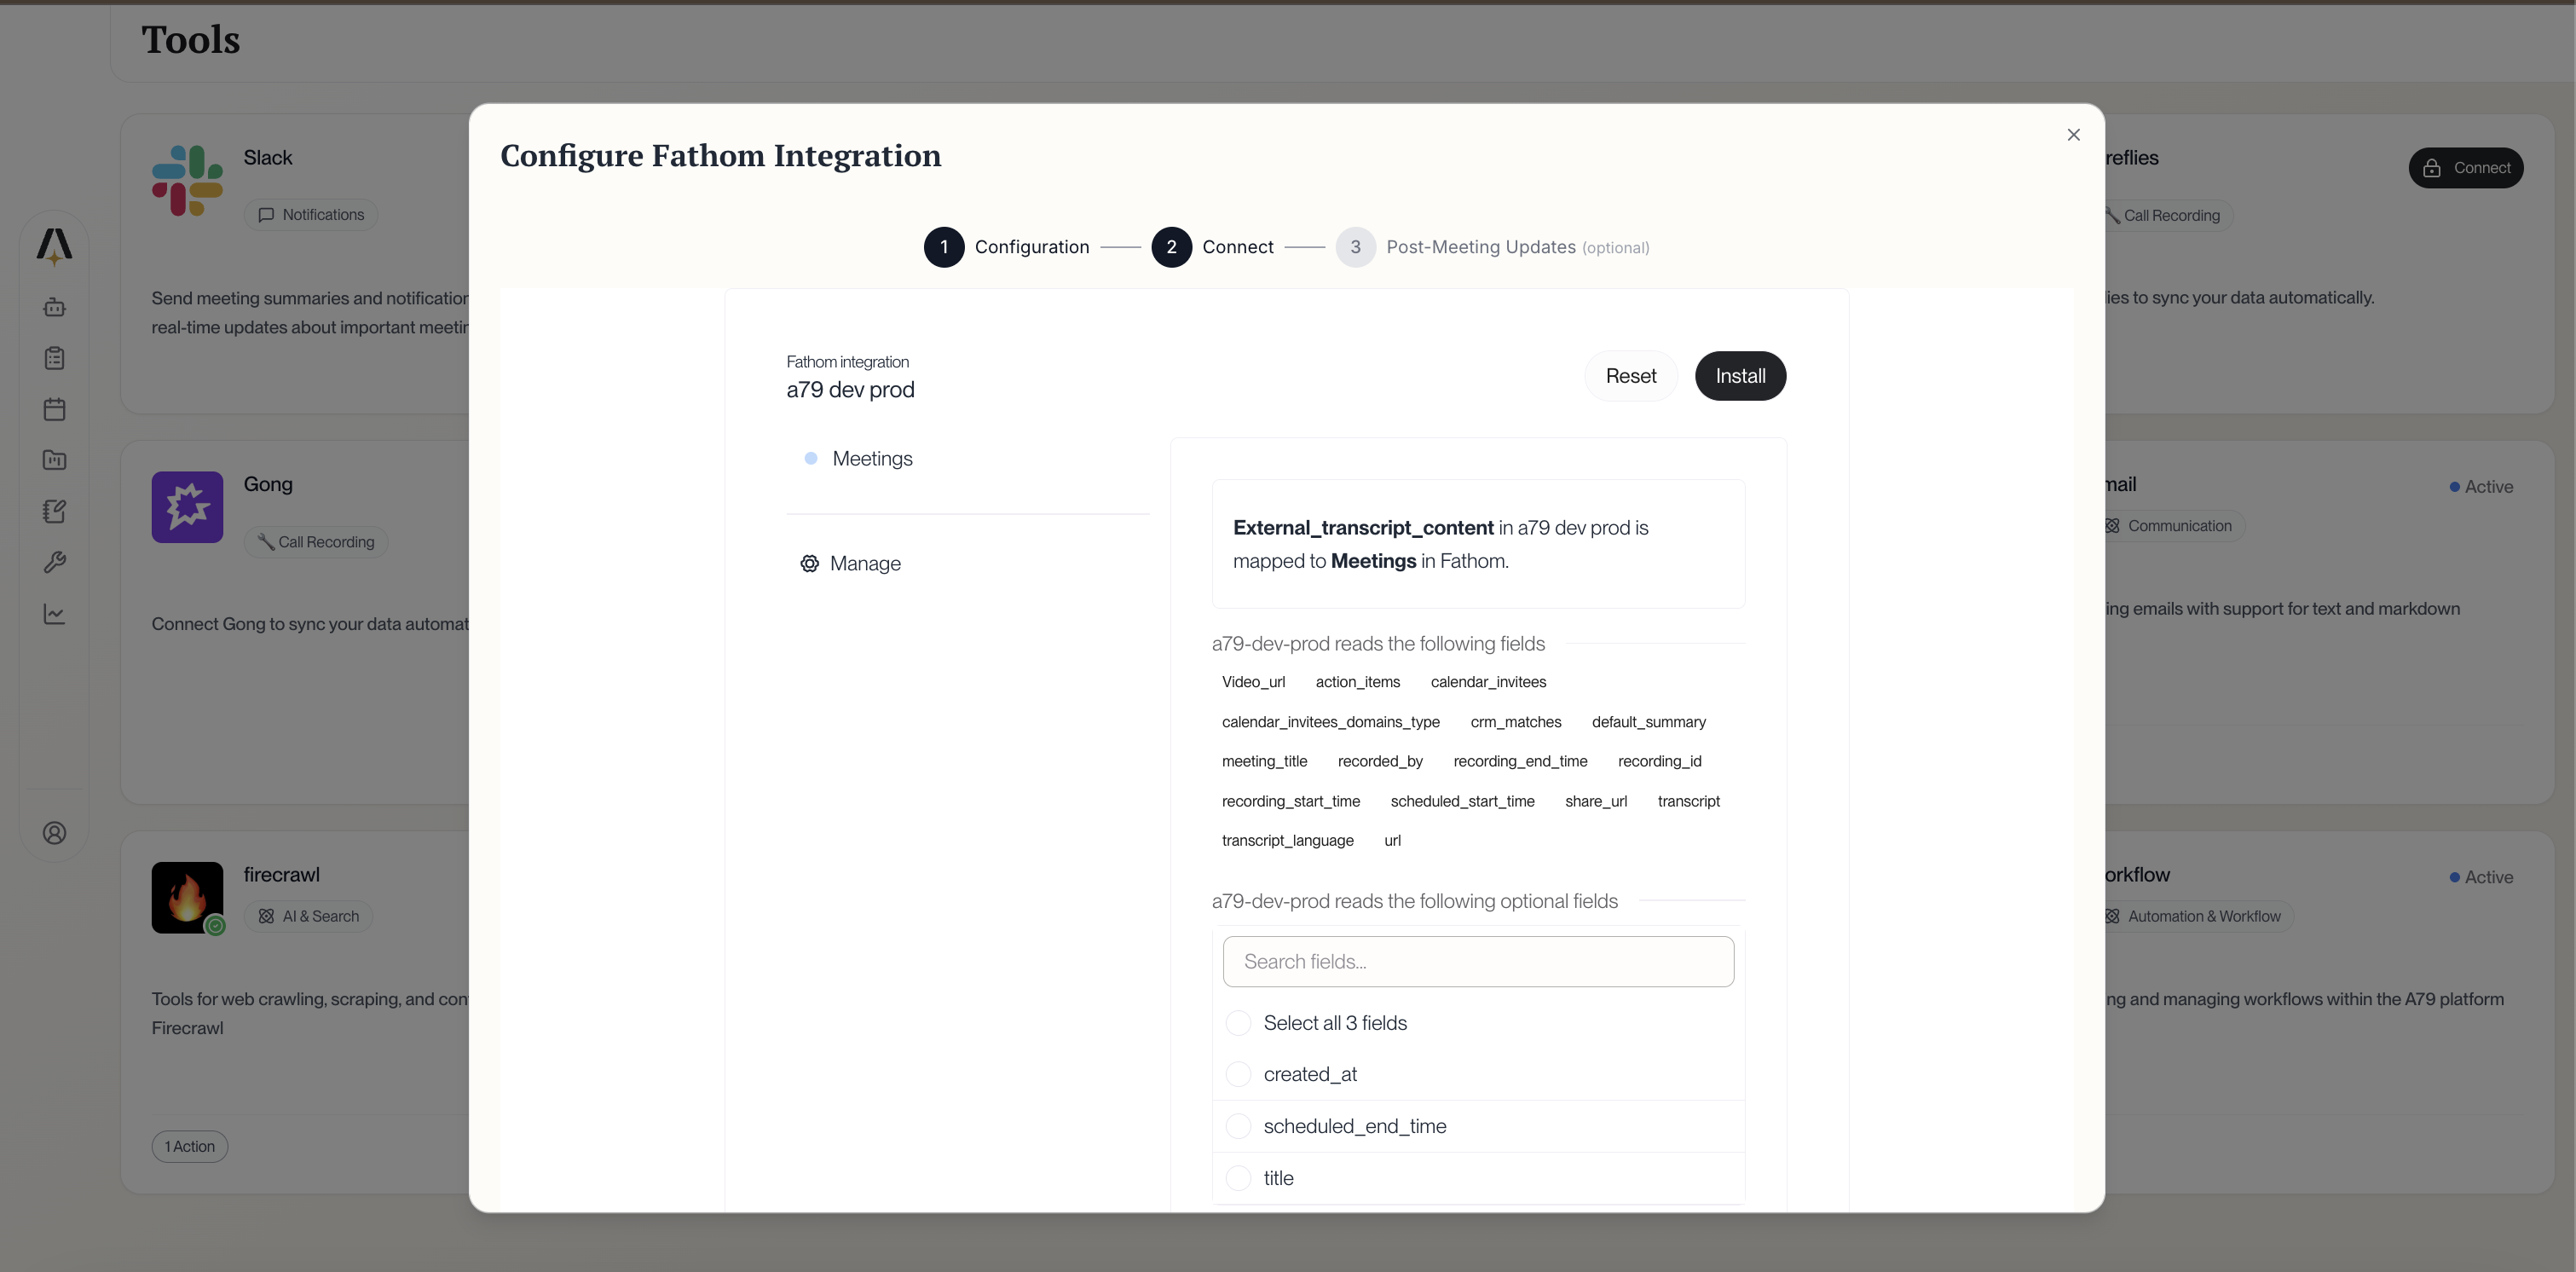Open the notebook editor icon in the sidebar
2576x1272 pixels.
point(54,511)
